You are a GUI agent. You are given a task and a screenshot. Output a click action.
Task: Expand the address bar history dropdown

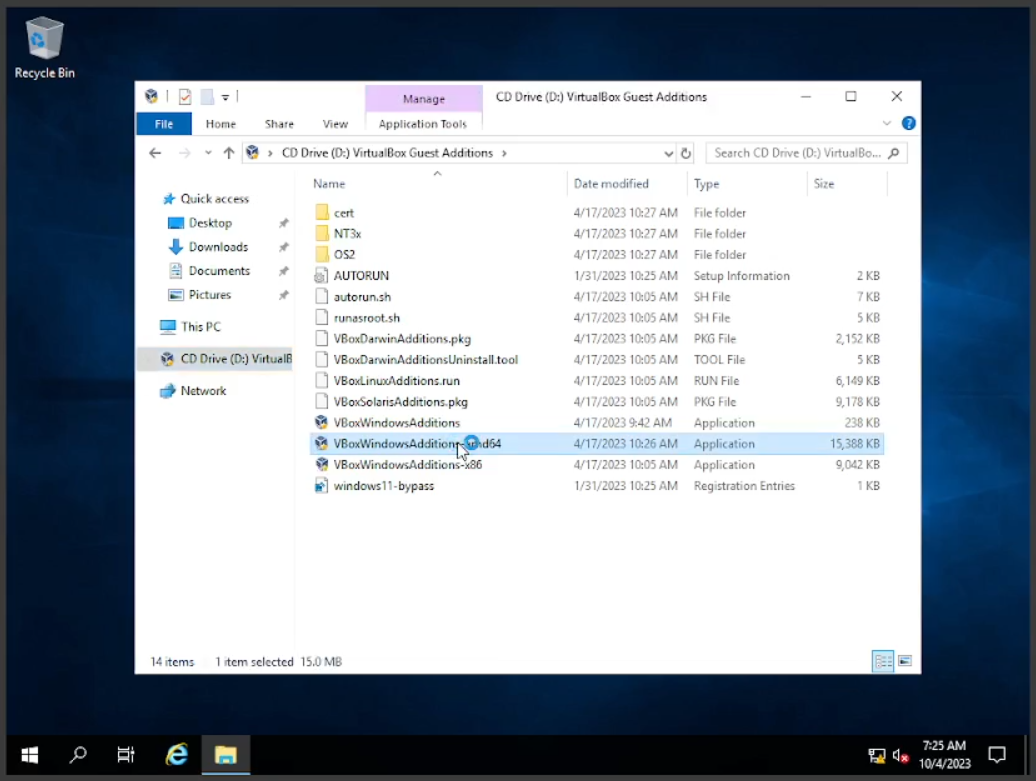668,153
